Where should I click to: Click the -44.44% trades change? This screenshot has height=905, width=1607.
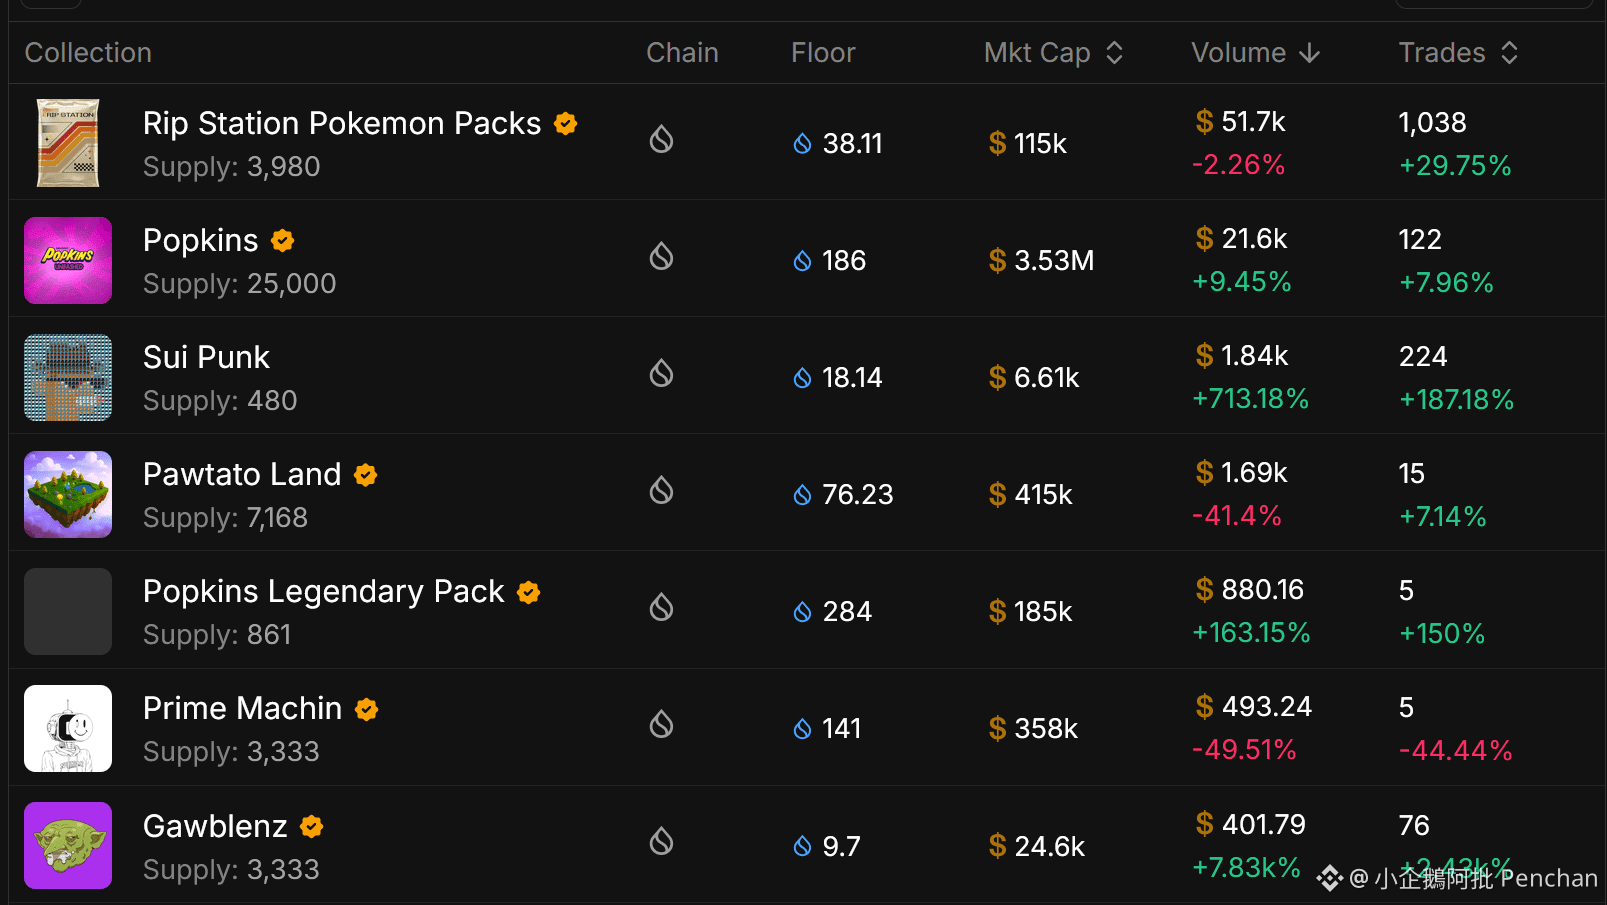pyautogui.click(x=1455, y=751)
